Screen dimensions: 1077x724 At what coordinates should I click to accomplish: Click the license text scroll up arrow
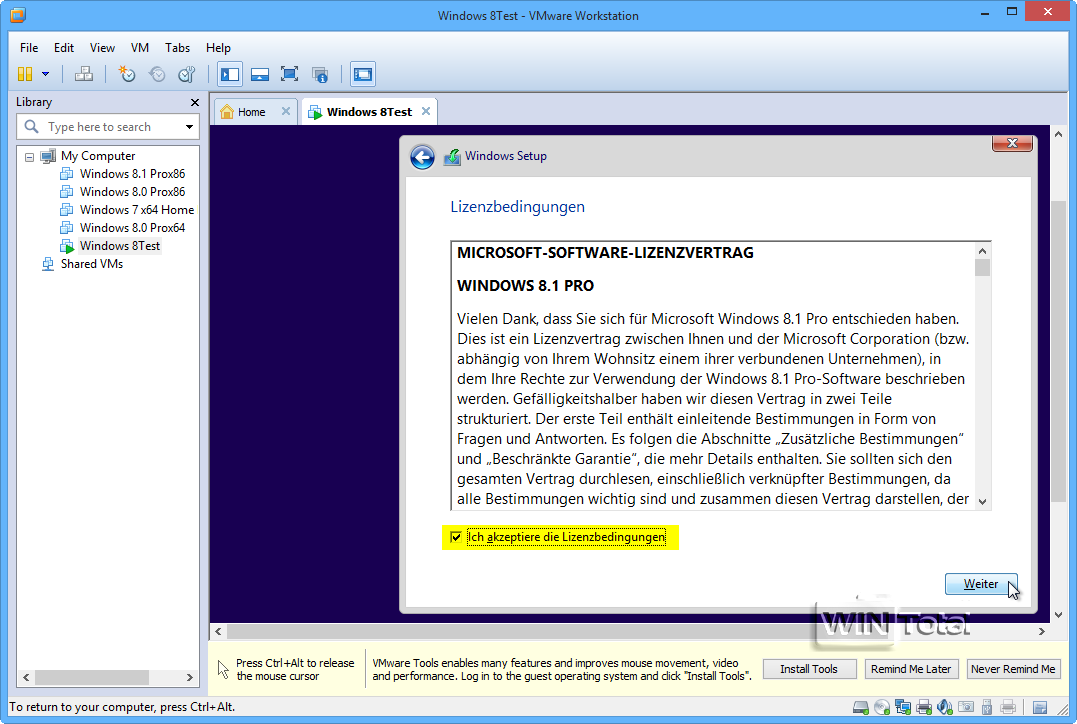click(x=982, y=251)
